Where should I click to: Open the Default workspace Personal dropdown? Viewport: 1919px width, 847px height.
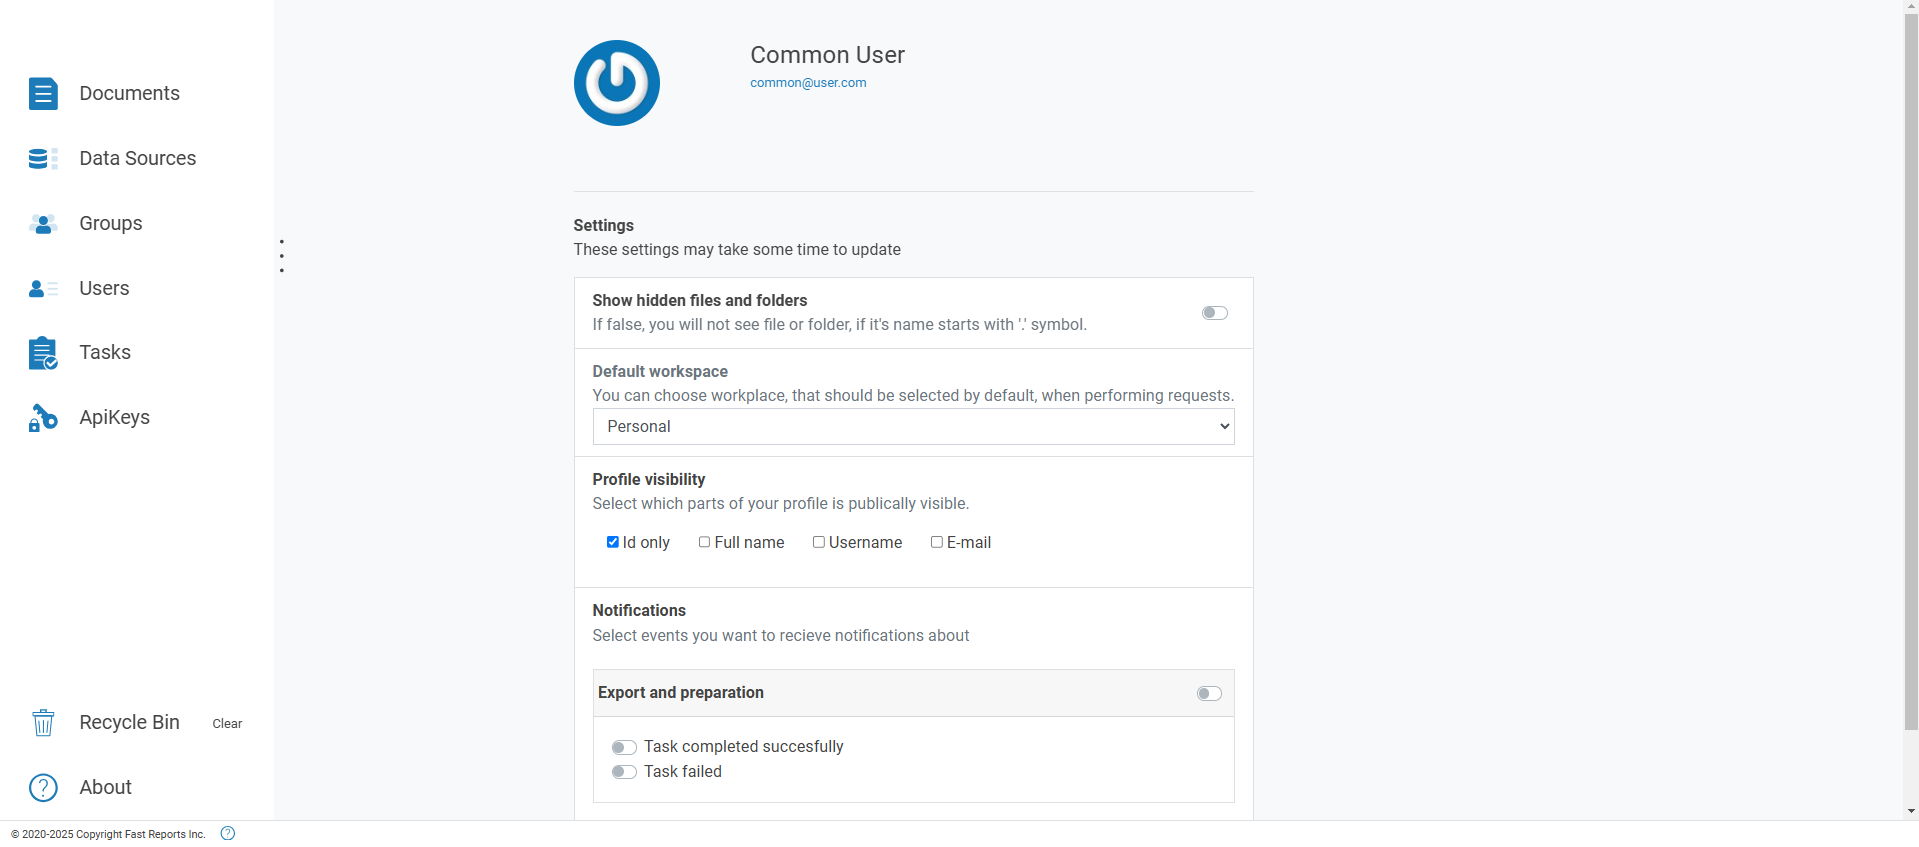point(913,427)
